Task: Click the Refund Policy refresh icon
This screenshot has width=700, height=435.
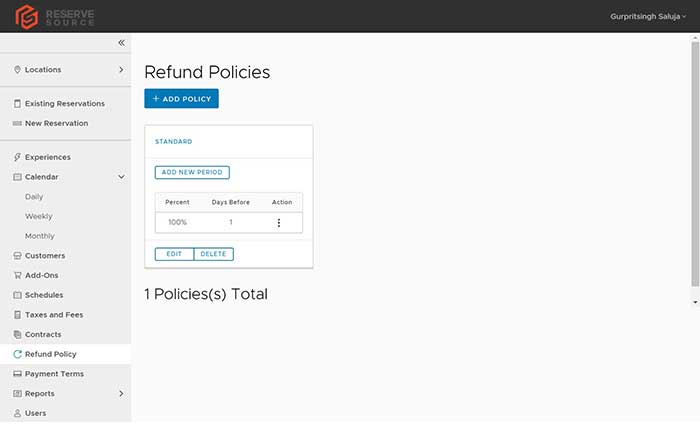Action: coord(17,354)
